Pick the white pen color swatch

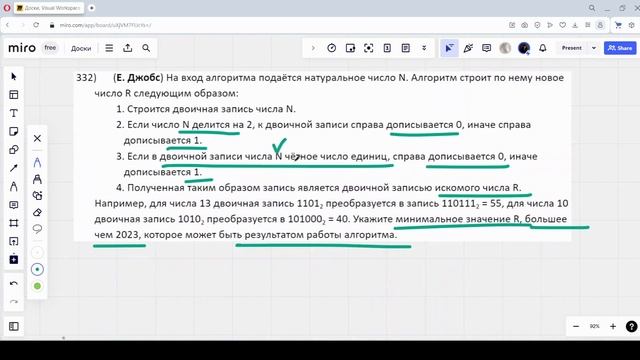click(37, 253)
